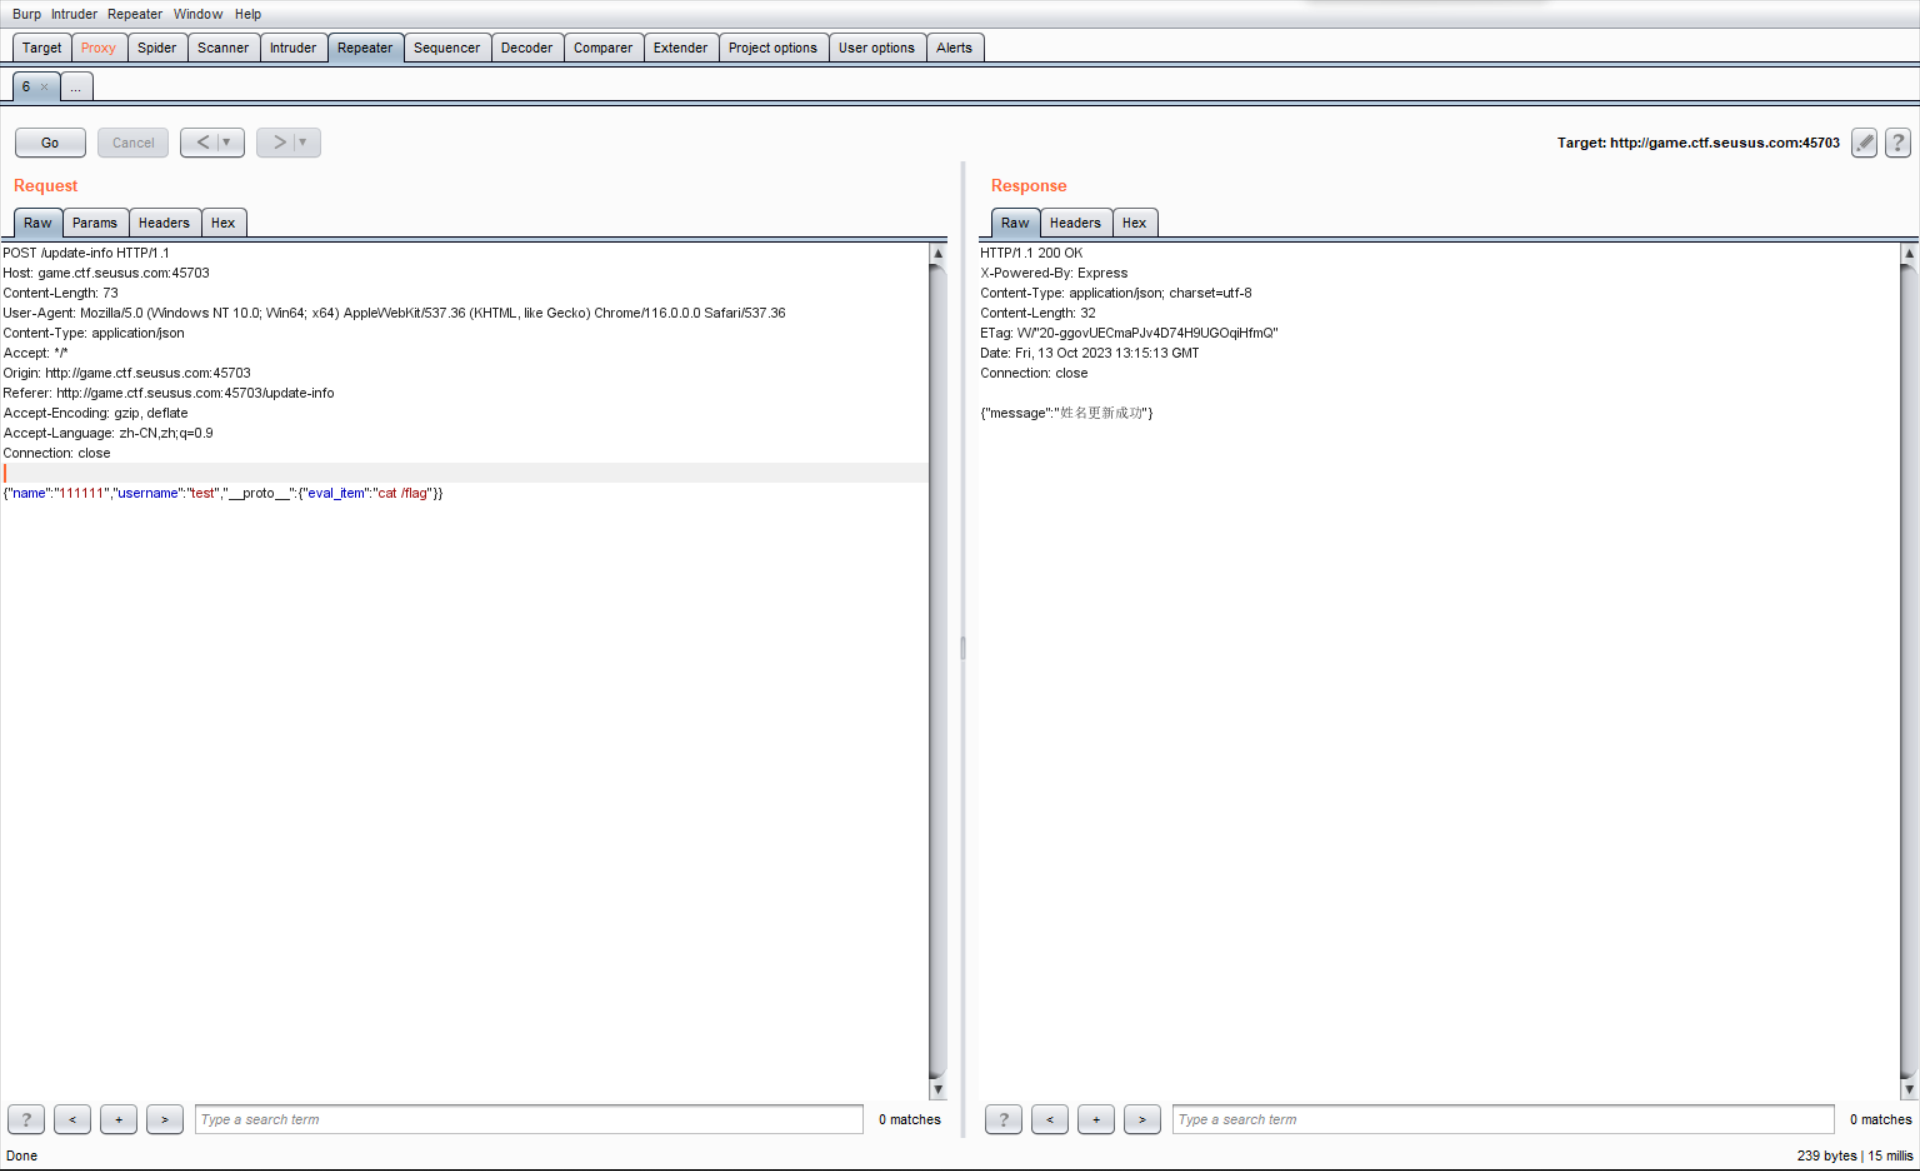Close repeater tab 6 with the x
This screenshot has height=1171, width=1920.
[x=44, y=87]
